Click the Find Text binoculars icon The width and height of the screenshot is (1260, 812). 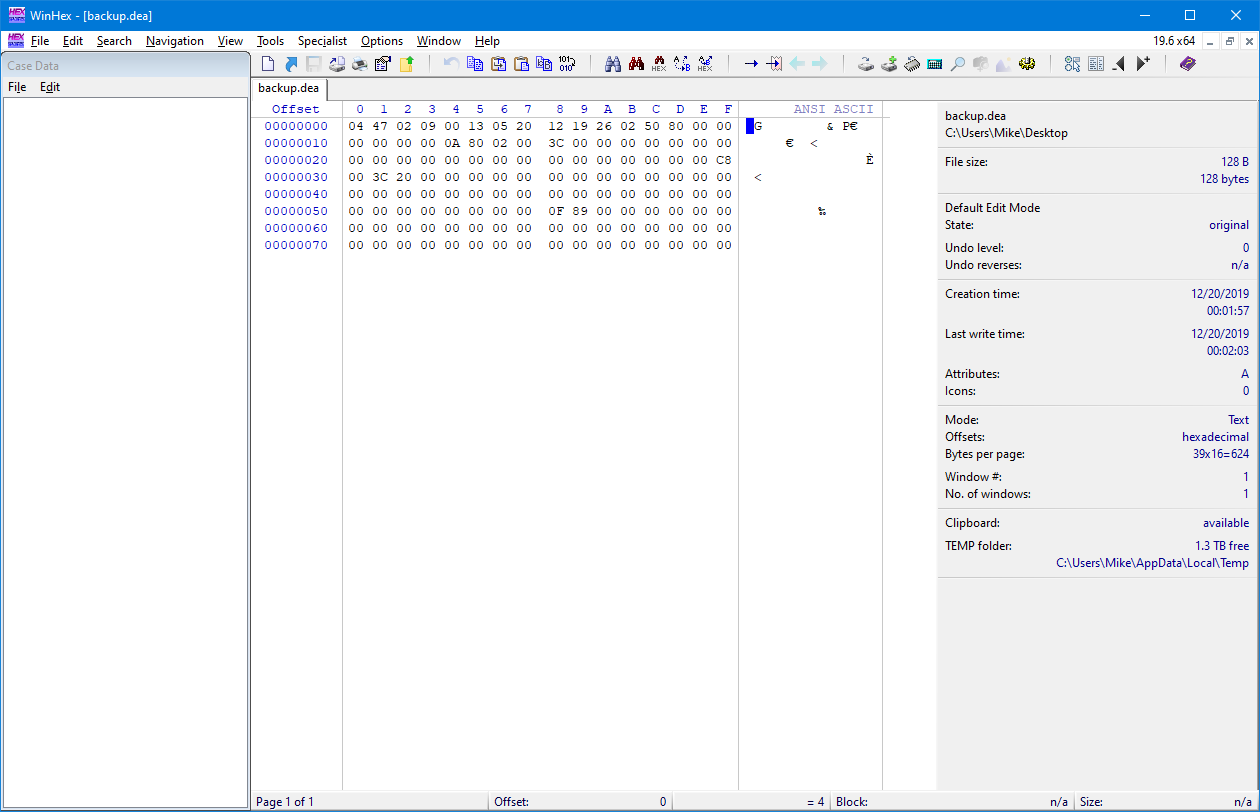click(613, 64)
